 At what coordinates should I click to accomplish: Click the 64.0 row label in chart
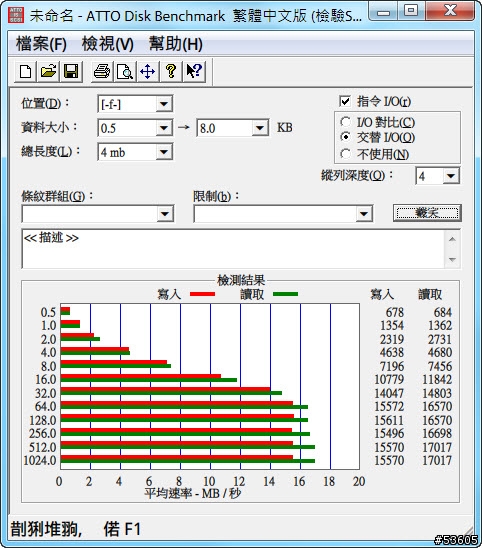pos(45,406)
